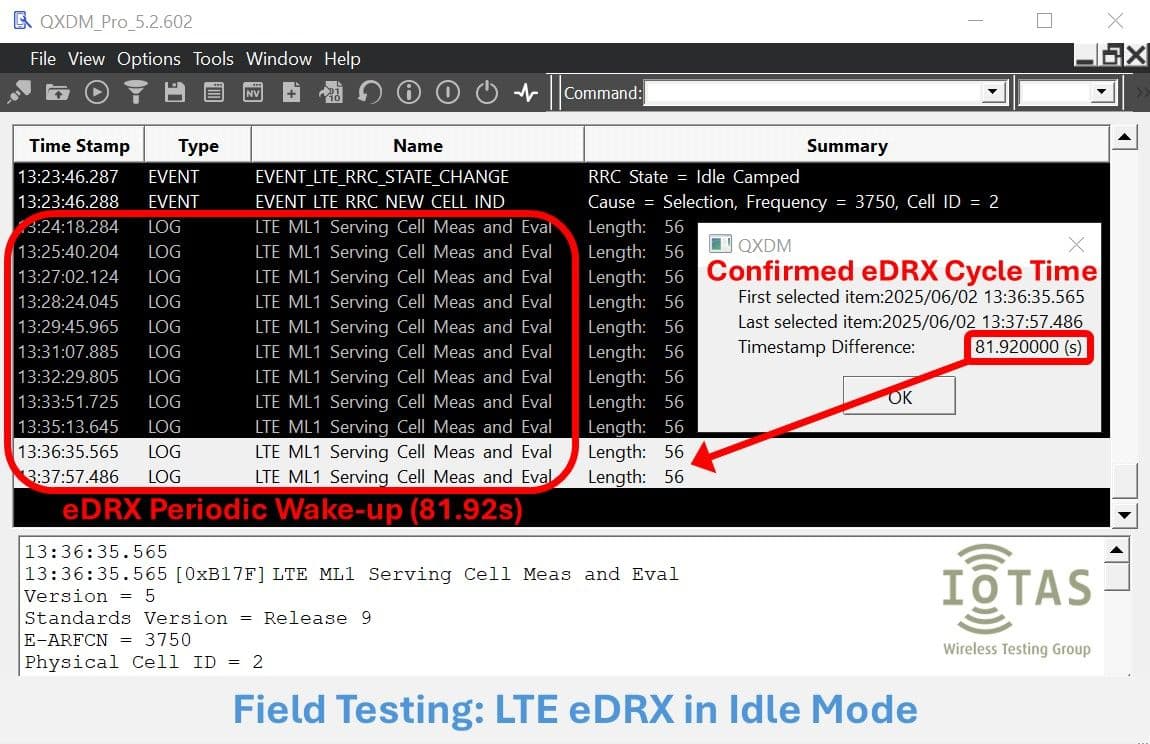Image resolution: width=1150 pixels, height=744 pixels.
Task: Click the circled vertical bar icon
Action: point(447,92)
